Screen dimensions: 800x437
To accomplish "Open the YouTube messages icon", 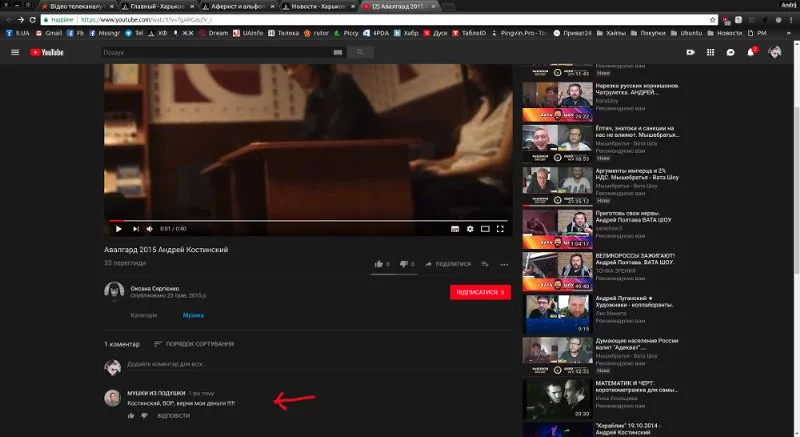I will pos(731,53).
